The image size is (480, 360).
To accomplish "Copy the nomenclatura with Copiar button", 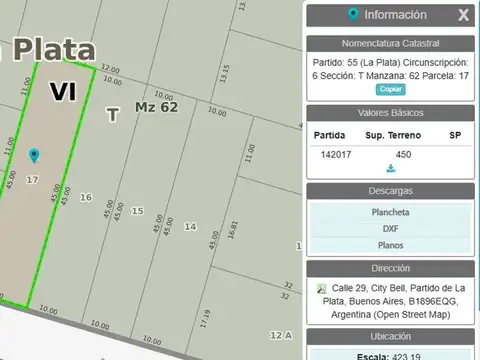I will click(x=391, y=89).
